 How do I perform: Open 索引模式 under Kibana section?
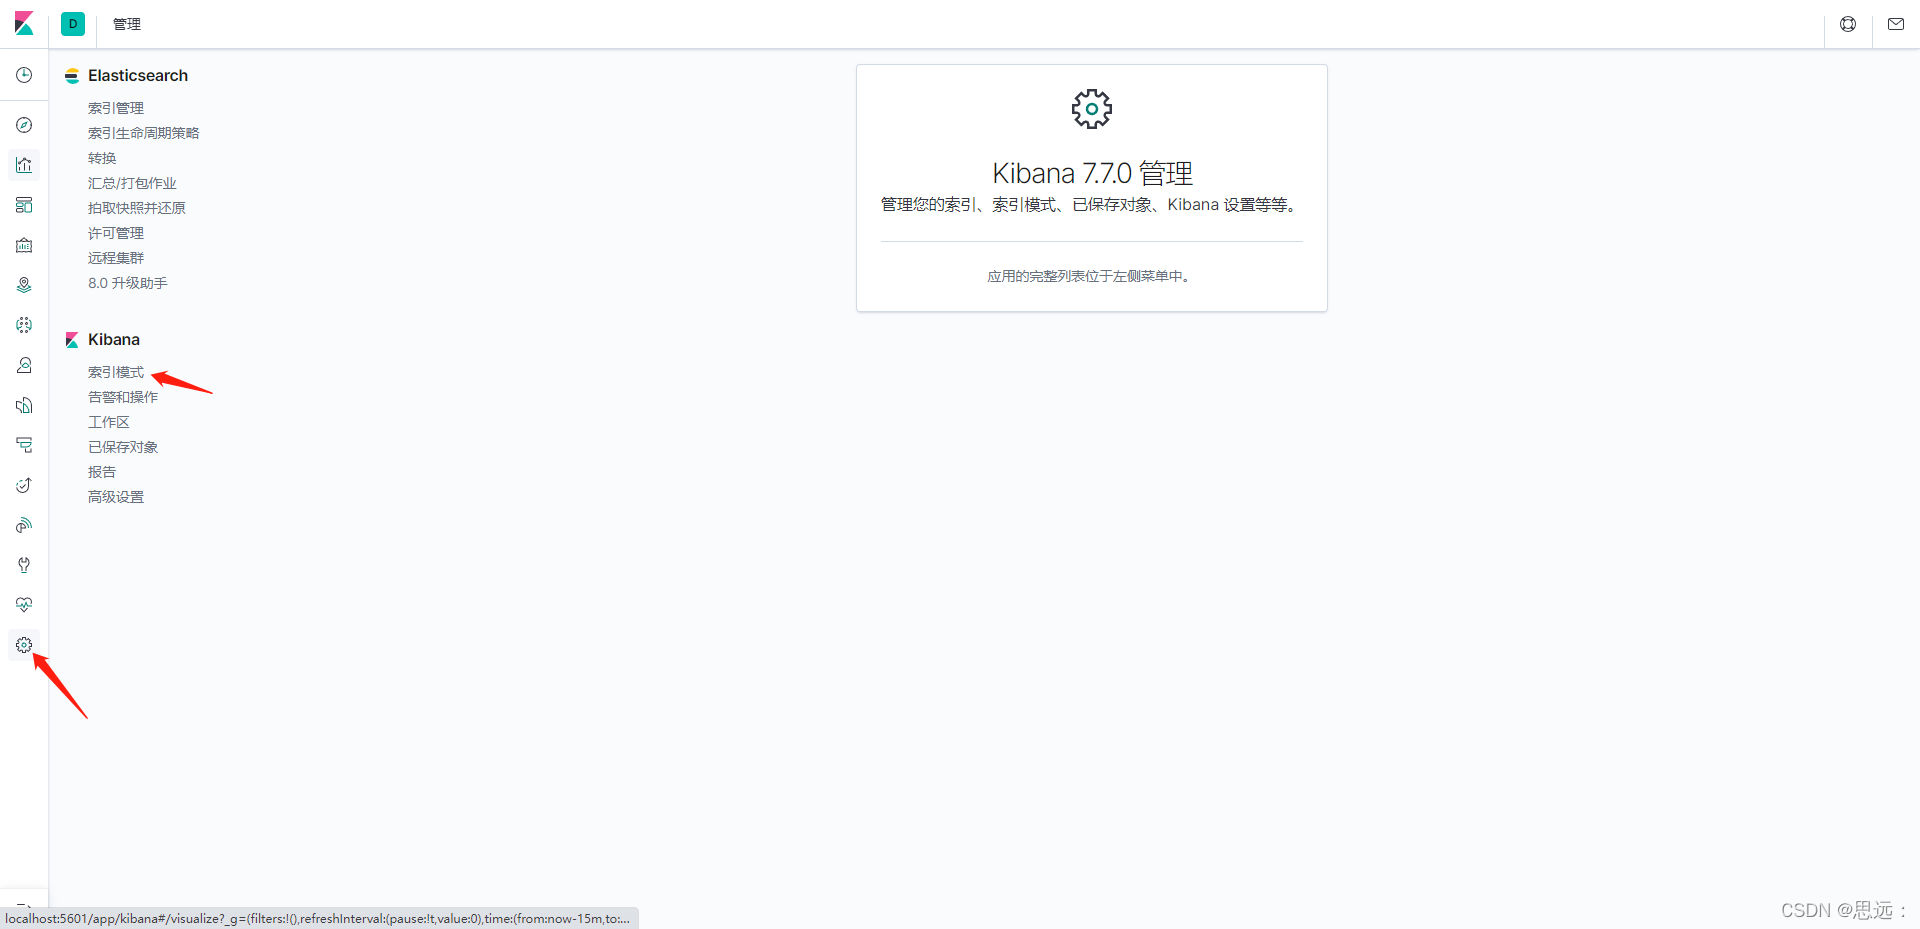116,372
